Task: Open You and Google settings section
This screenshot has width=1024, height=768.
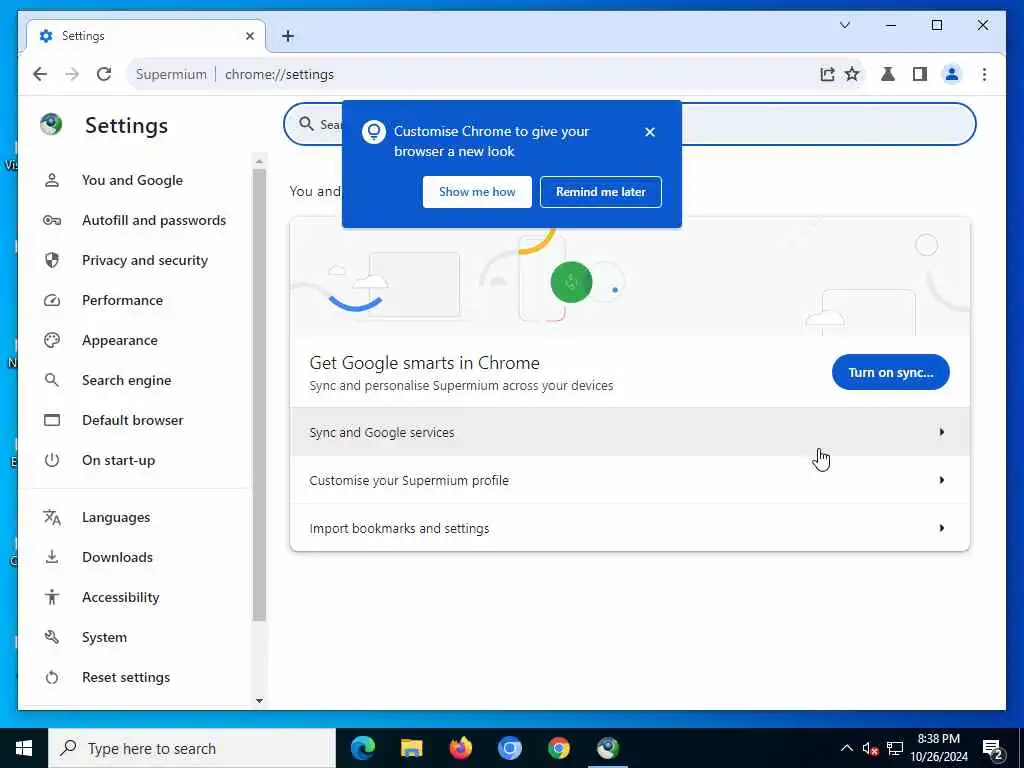Action: click(132, 180)
